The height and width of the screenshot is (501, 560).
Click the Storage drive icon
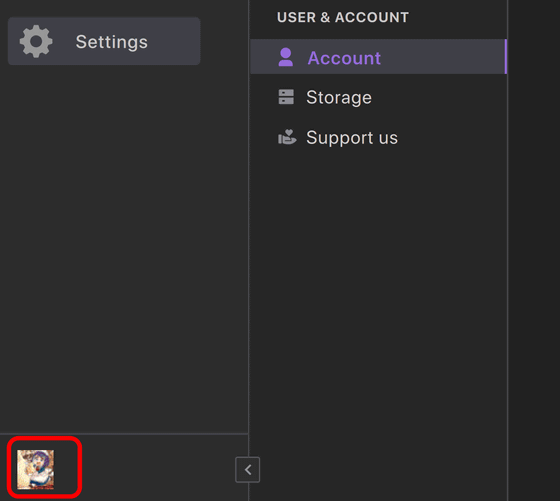(286, 97)
